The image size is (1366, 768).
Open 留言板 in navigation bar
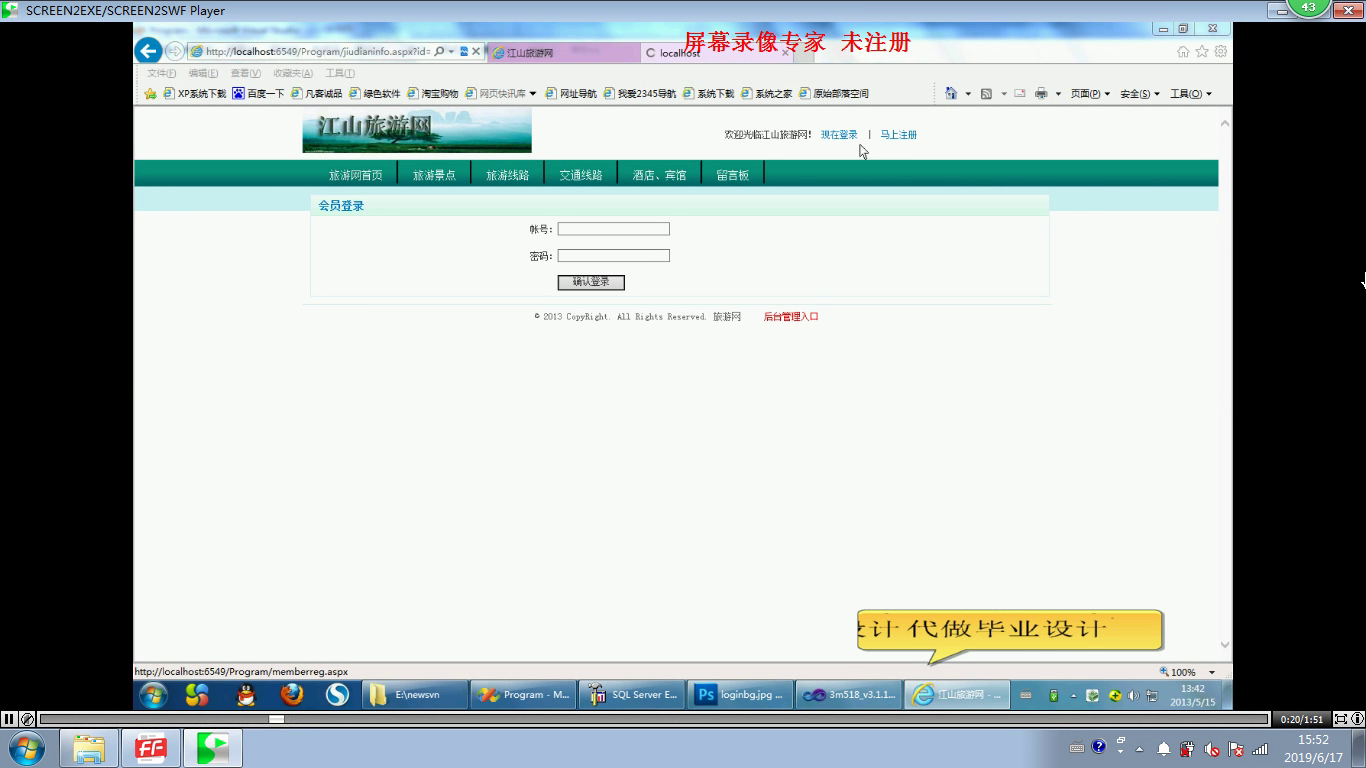point(732,175)
